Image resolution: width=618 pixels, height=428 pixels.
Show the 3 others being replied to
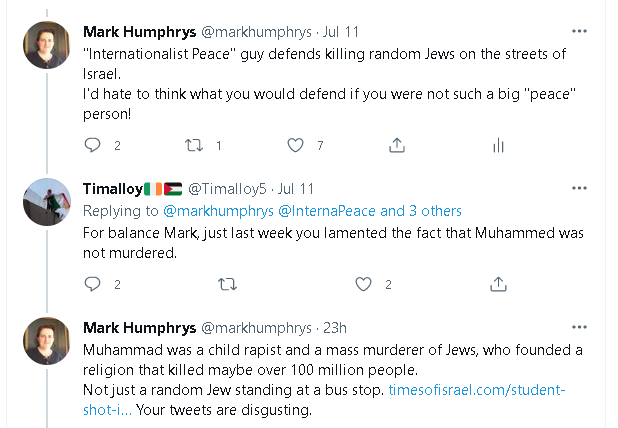coord(421,210)
